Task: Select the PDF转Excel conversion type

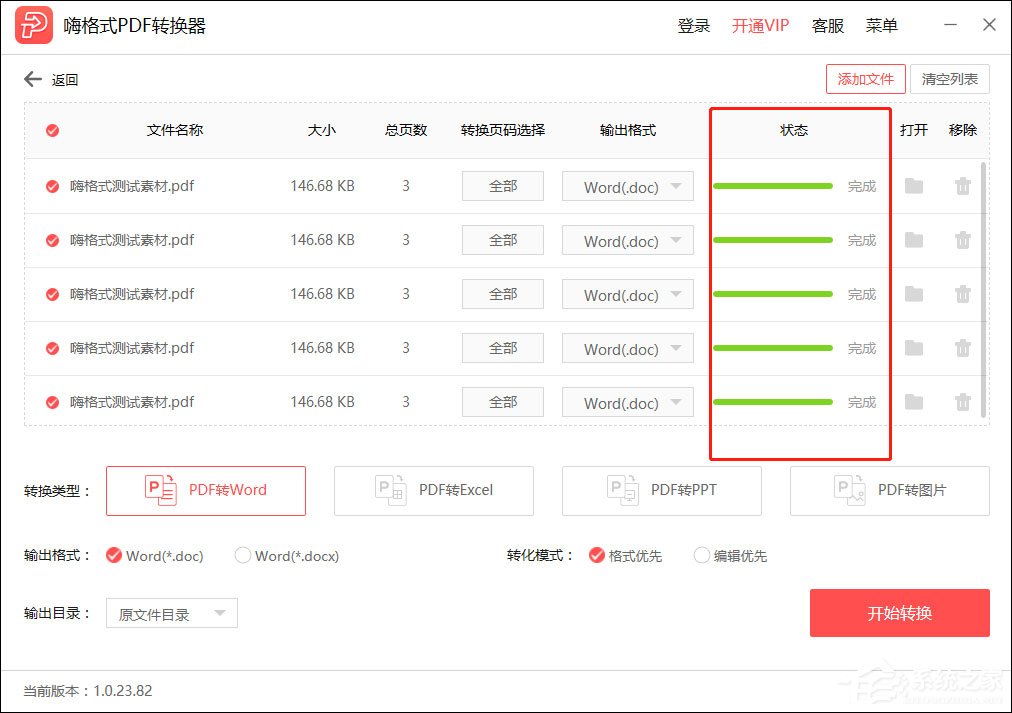Action: (433, 491)
